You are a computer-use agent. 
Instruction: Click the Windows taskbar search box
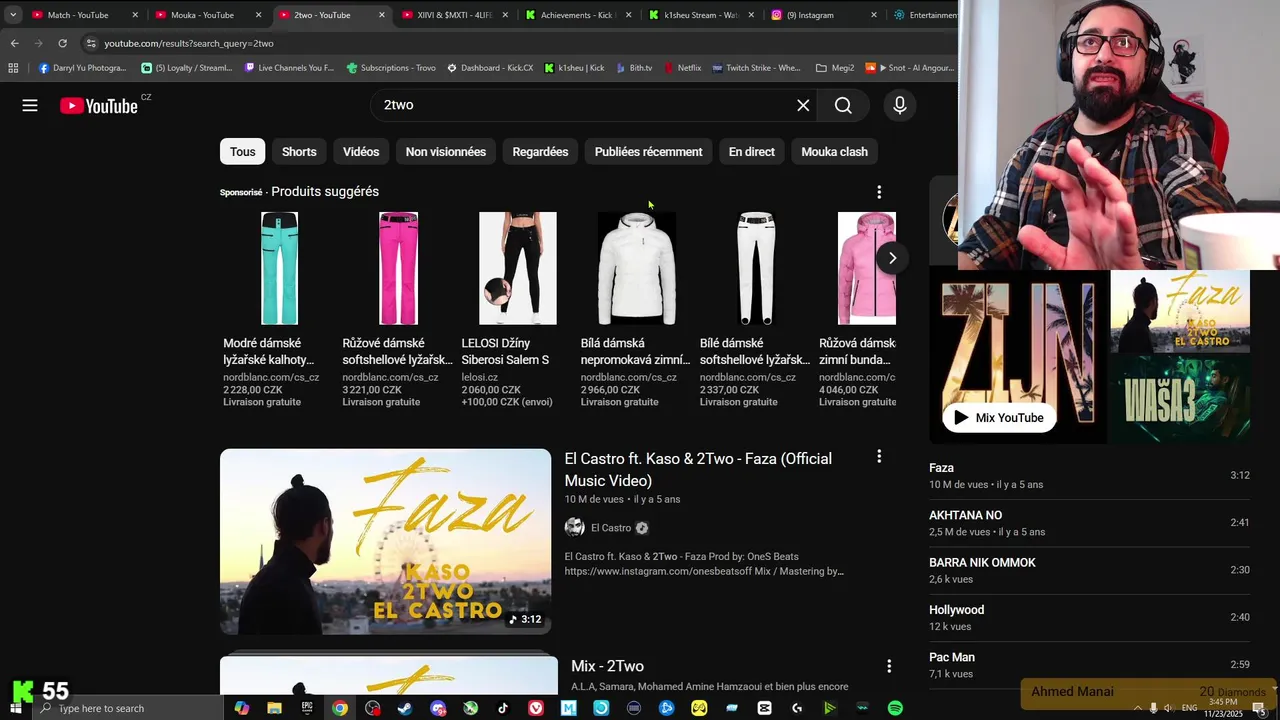[x=128, y=708]
